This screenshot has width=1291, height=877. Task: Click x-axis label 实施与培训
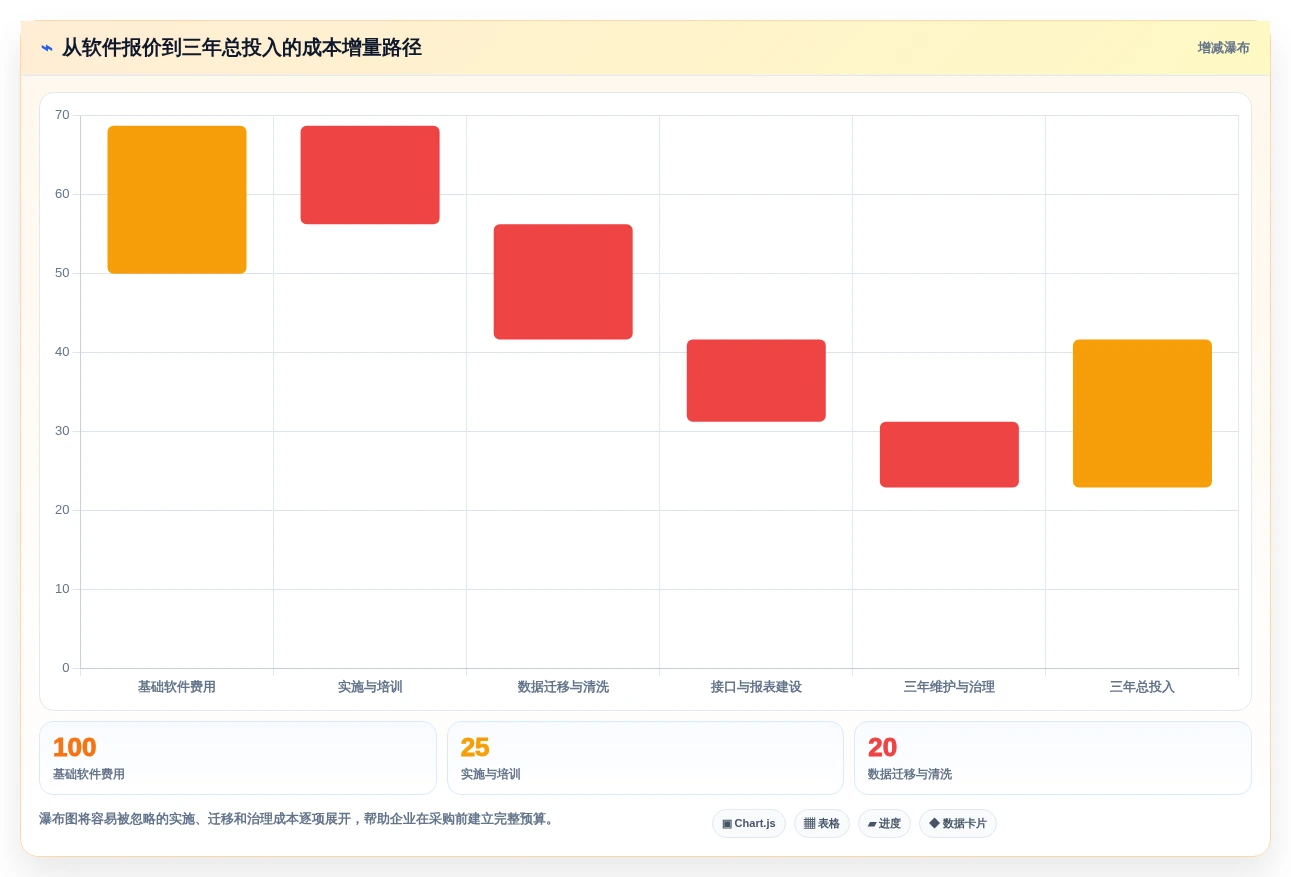pos(370,687)
